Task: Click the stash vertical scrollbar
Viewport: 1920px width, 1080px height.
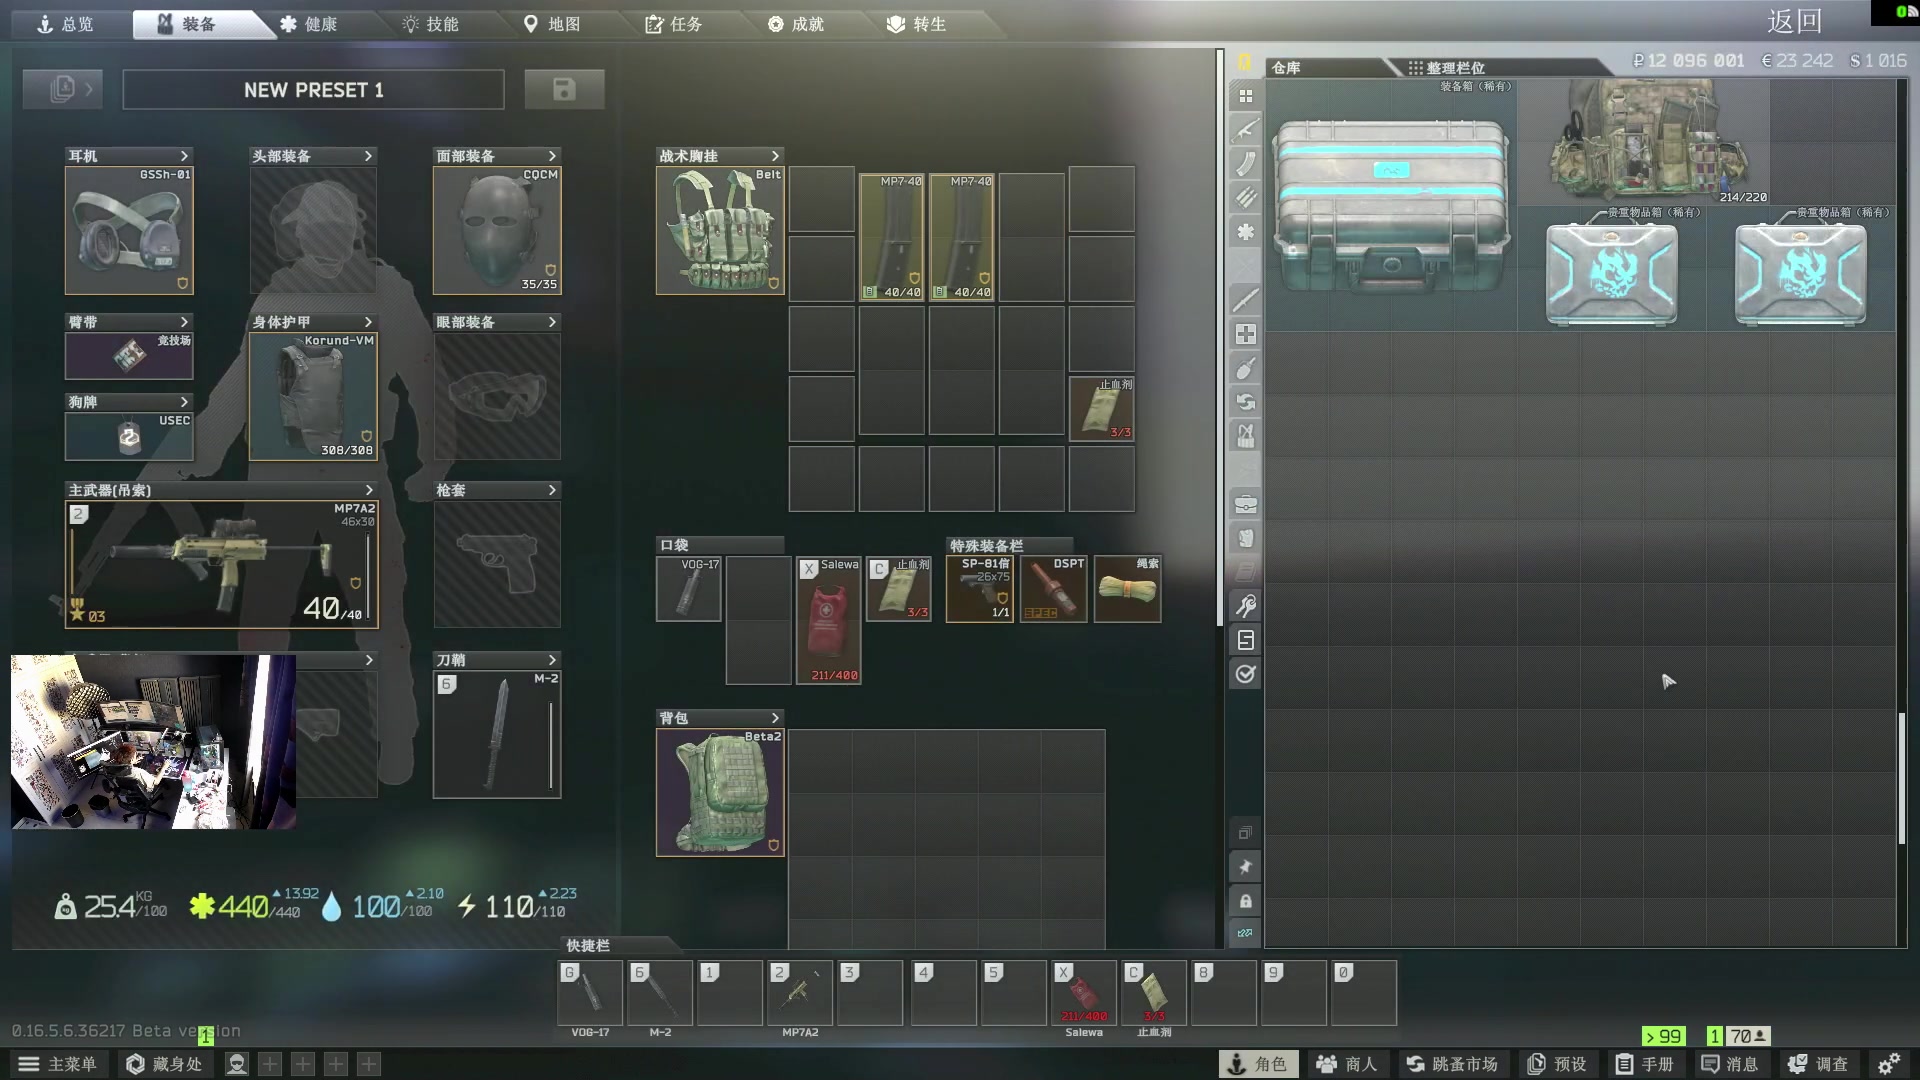Action: pos(1902,778)
